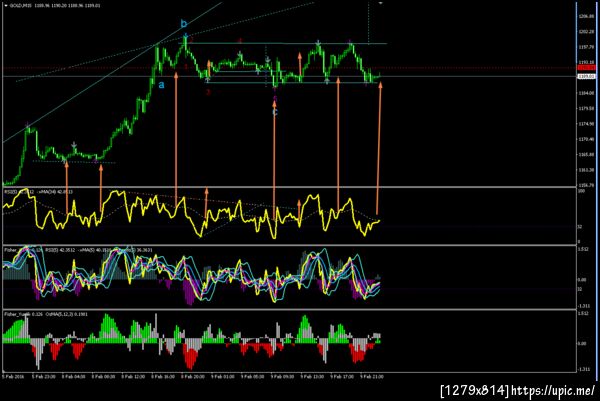Click the 1156.79 price axis label

click(586, 185)
